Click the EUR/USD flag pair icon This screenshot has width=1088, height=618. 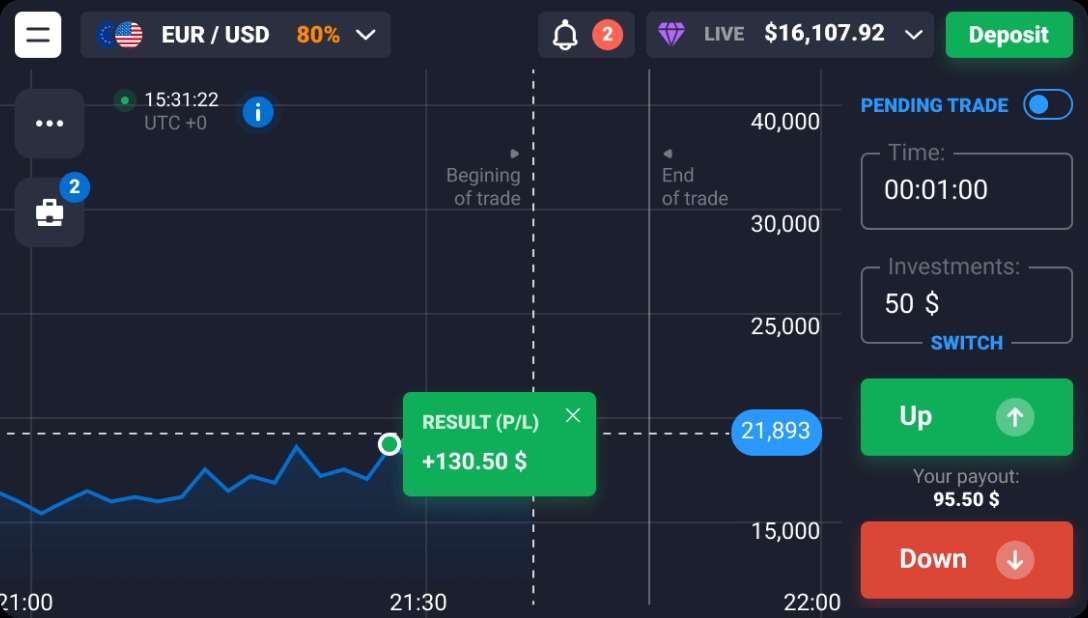[119, 35]
